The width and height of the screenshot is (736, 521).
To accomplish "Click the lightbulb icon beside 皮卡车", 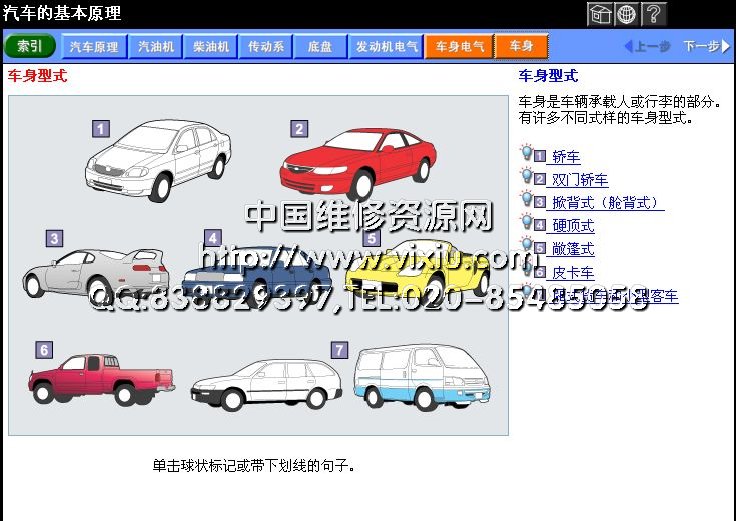I will coord(527,269).
